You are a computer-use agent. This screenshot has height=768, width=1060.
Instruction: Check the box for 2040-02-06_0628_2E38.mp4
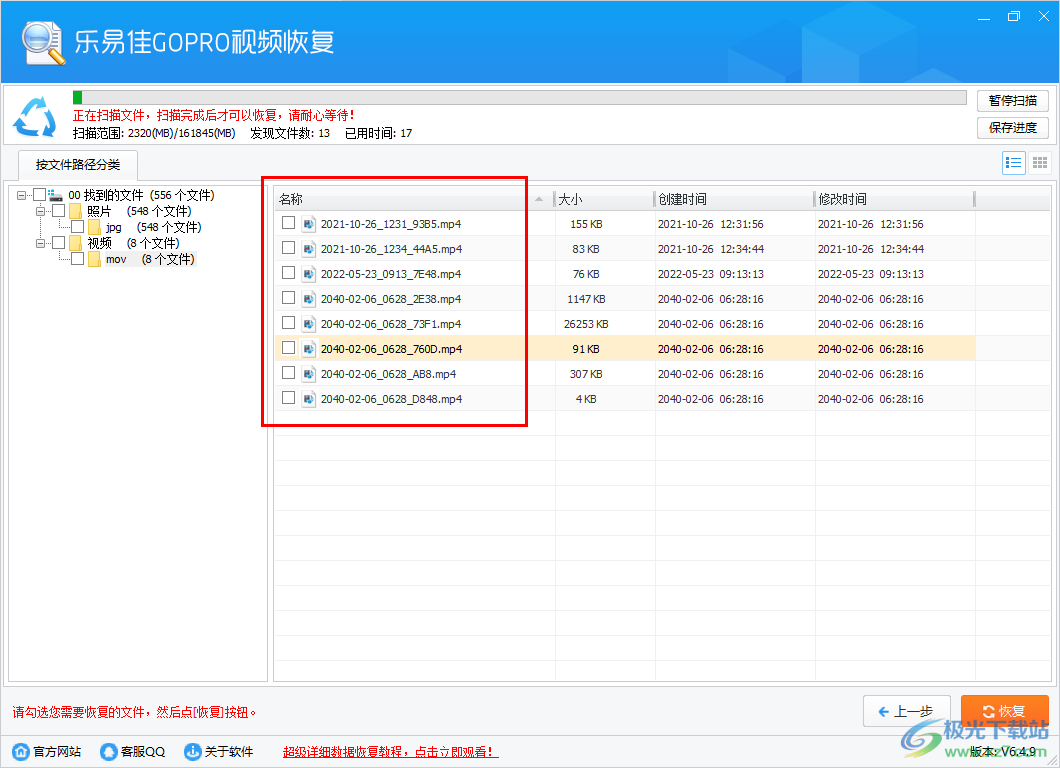(x=289, y=297)
